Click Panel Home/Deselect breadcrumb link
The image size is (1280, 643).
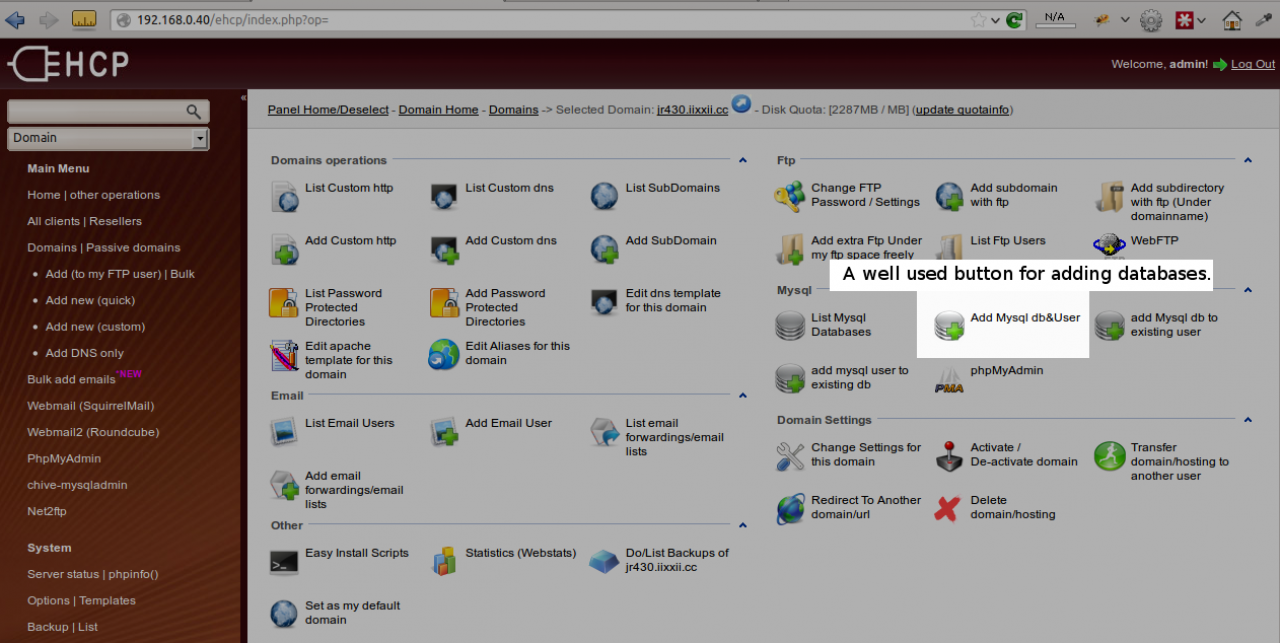point(328,110)
